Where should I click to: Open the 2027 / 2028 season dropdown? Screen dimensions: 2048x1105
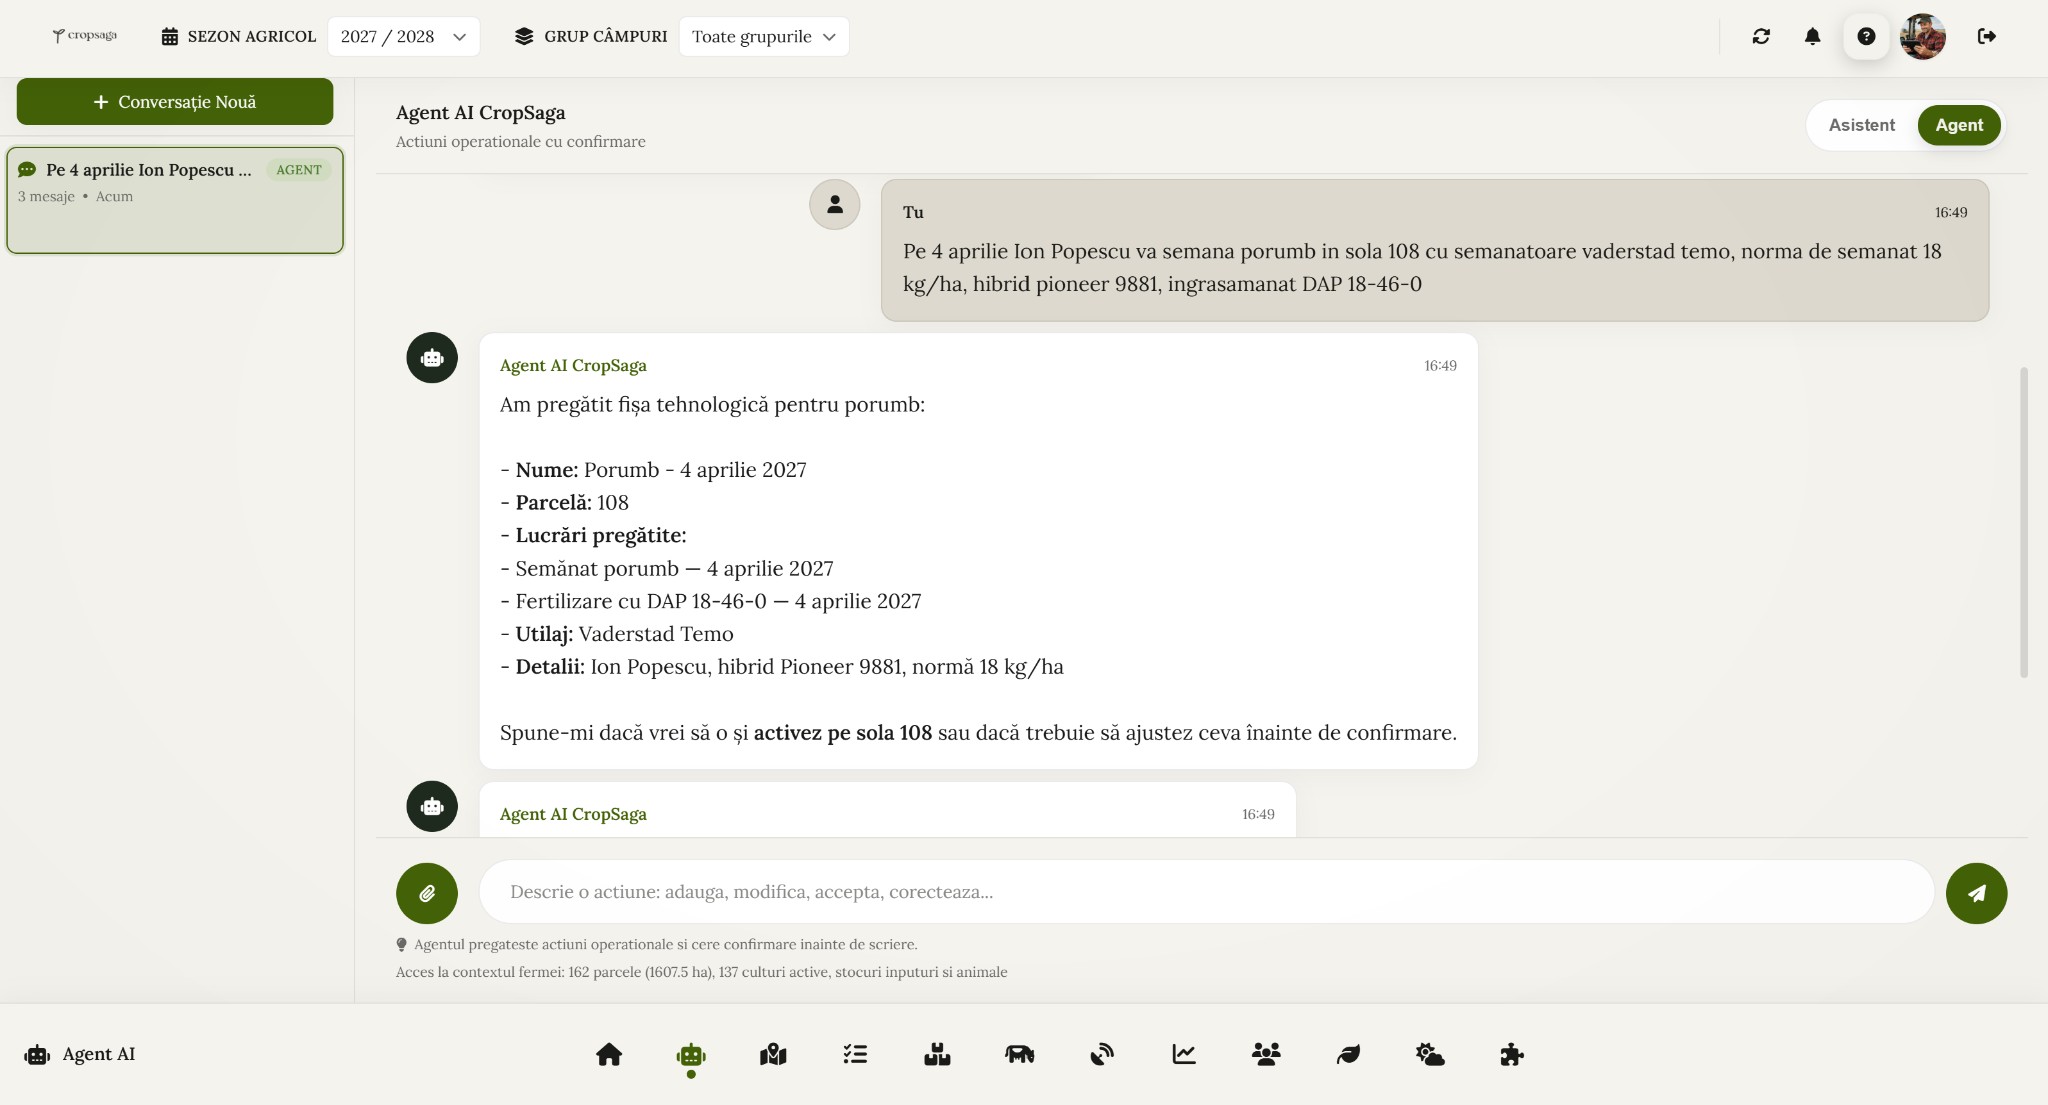[x=403, y=36]
